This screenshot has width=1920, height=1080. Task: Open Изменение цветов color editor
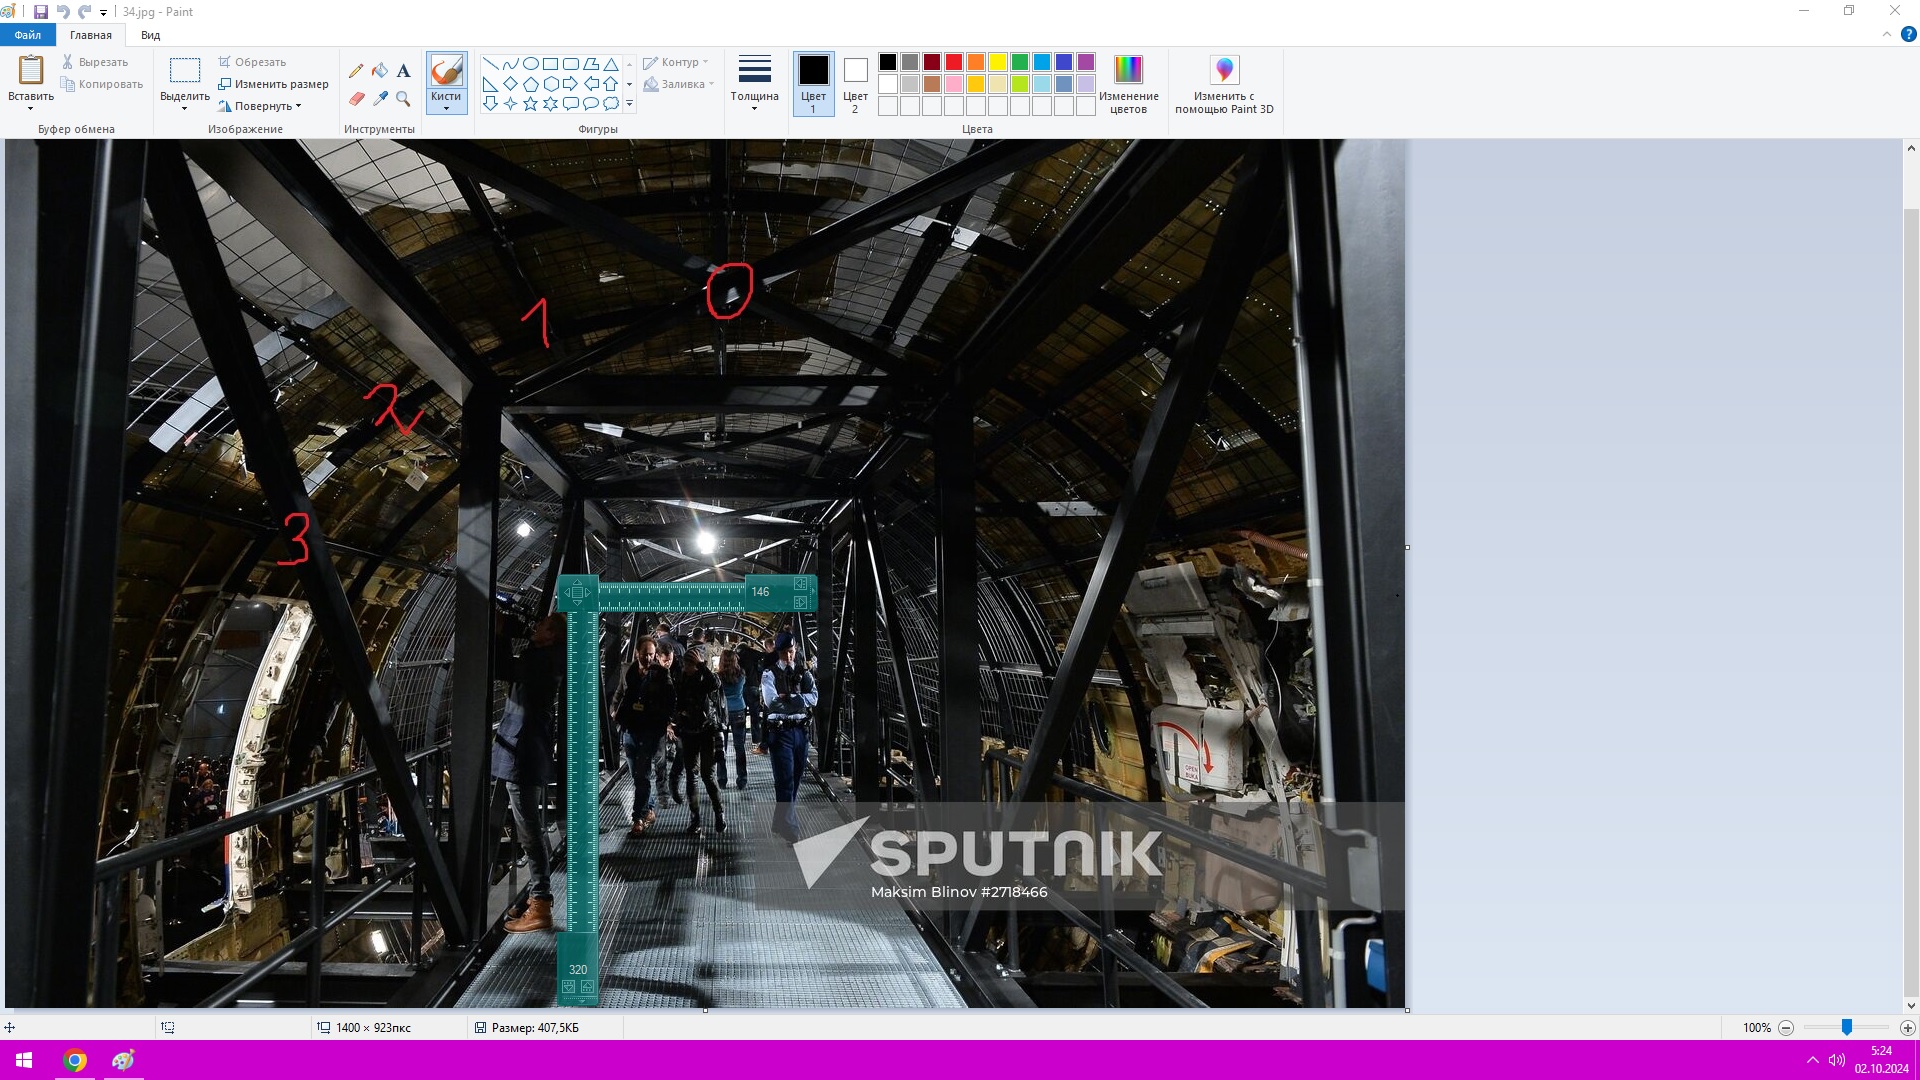1128,83
